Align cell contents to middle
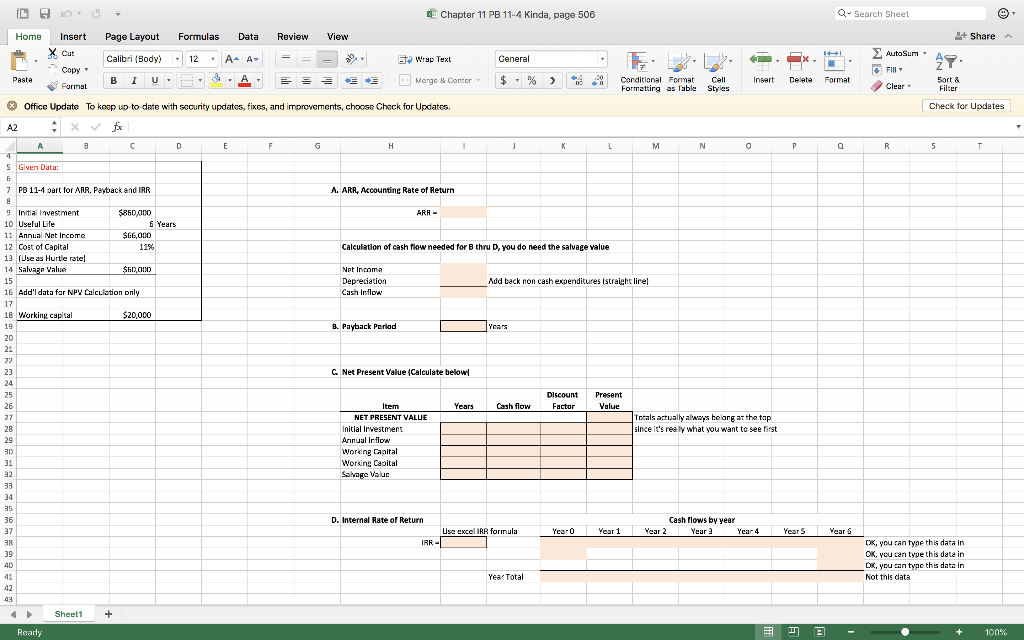 pyautogui.click(x=306, y=59)
